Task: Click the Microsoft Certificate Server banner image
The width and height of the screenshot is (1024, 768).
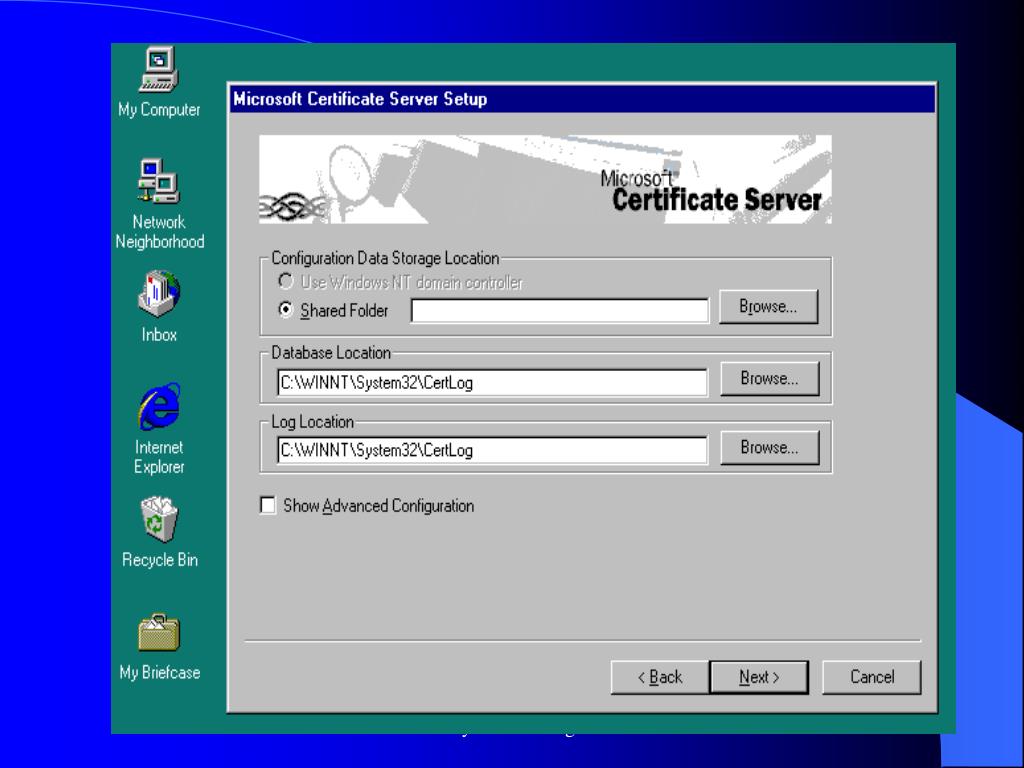Action: coord(545,179)
